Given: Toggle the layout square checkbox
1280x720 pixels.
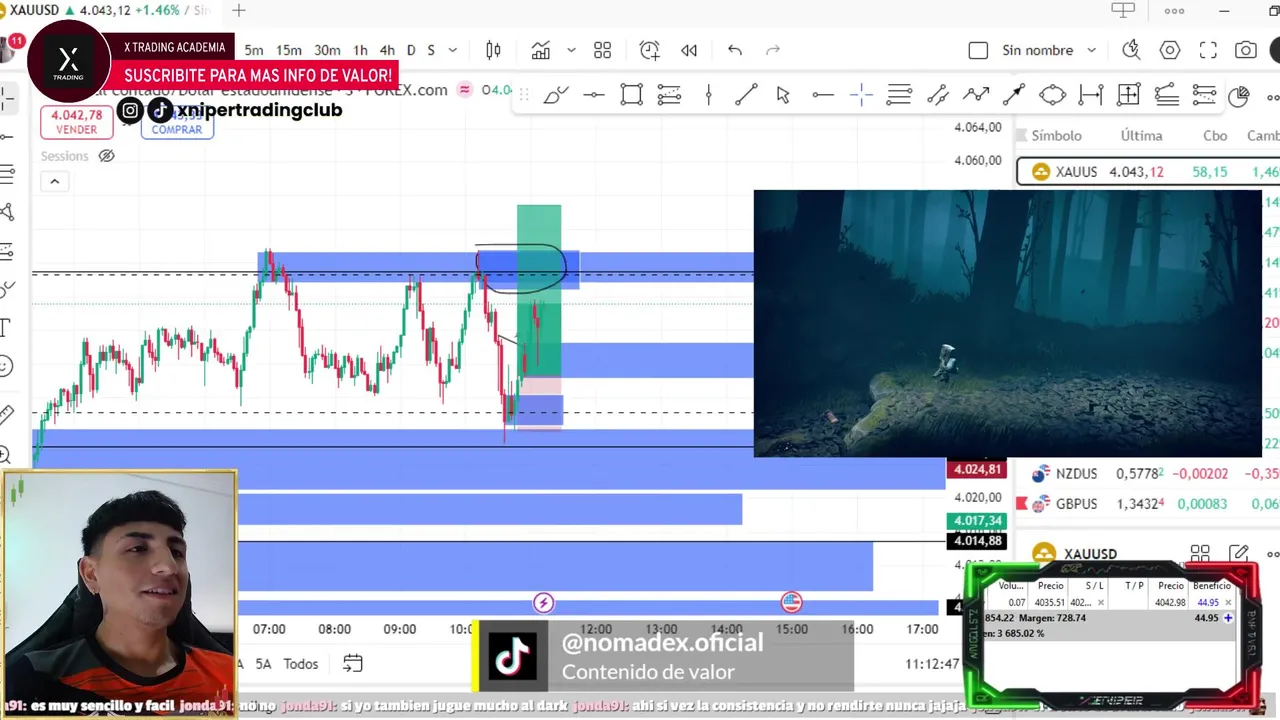Looking at the screenshot, I should click(978, 50).
